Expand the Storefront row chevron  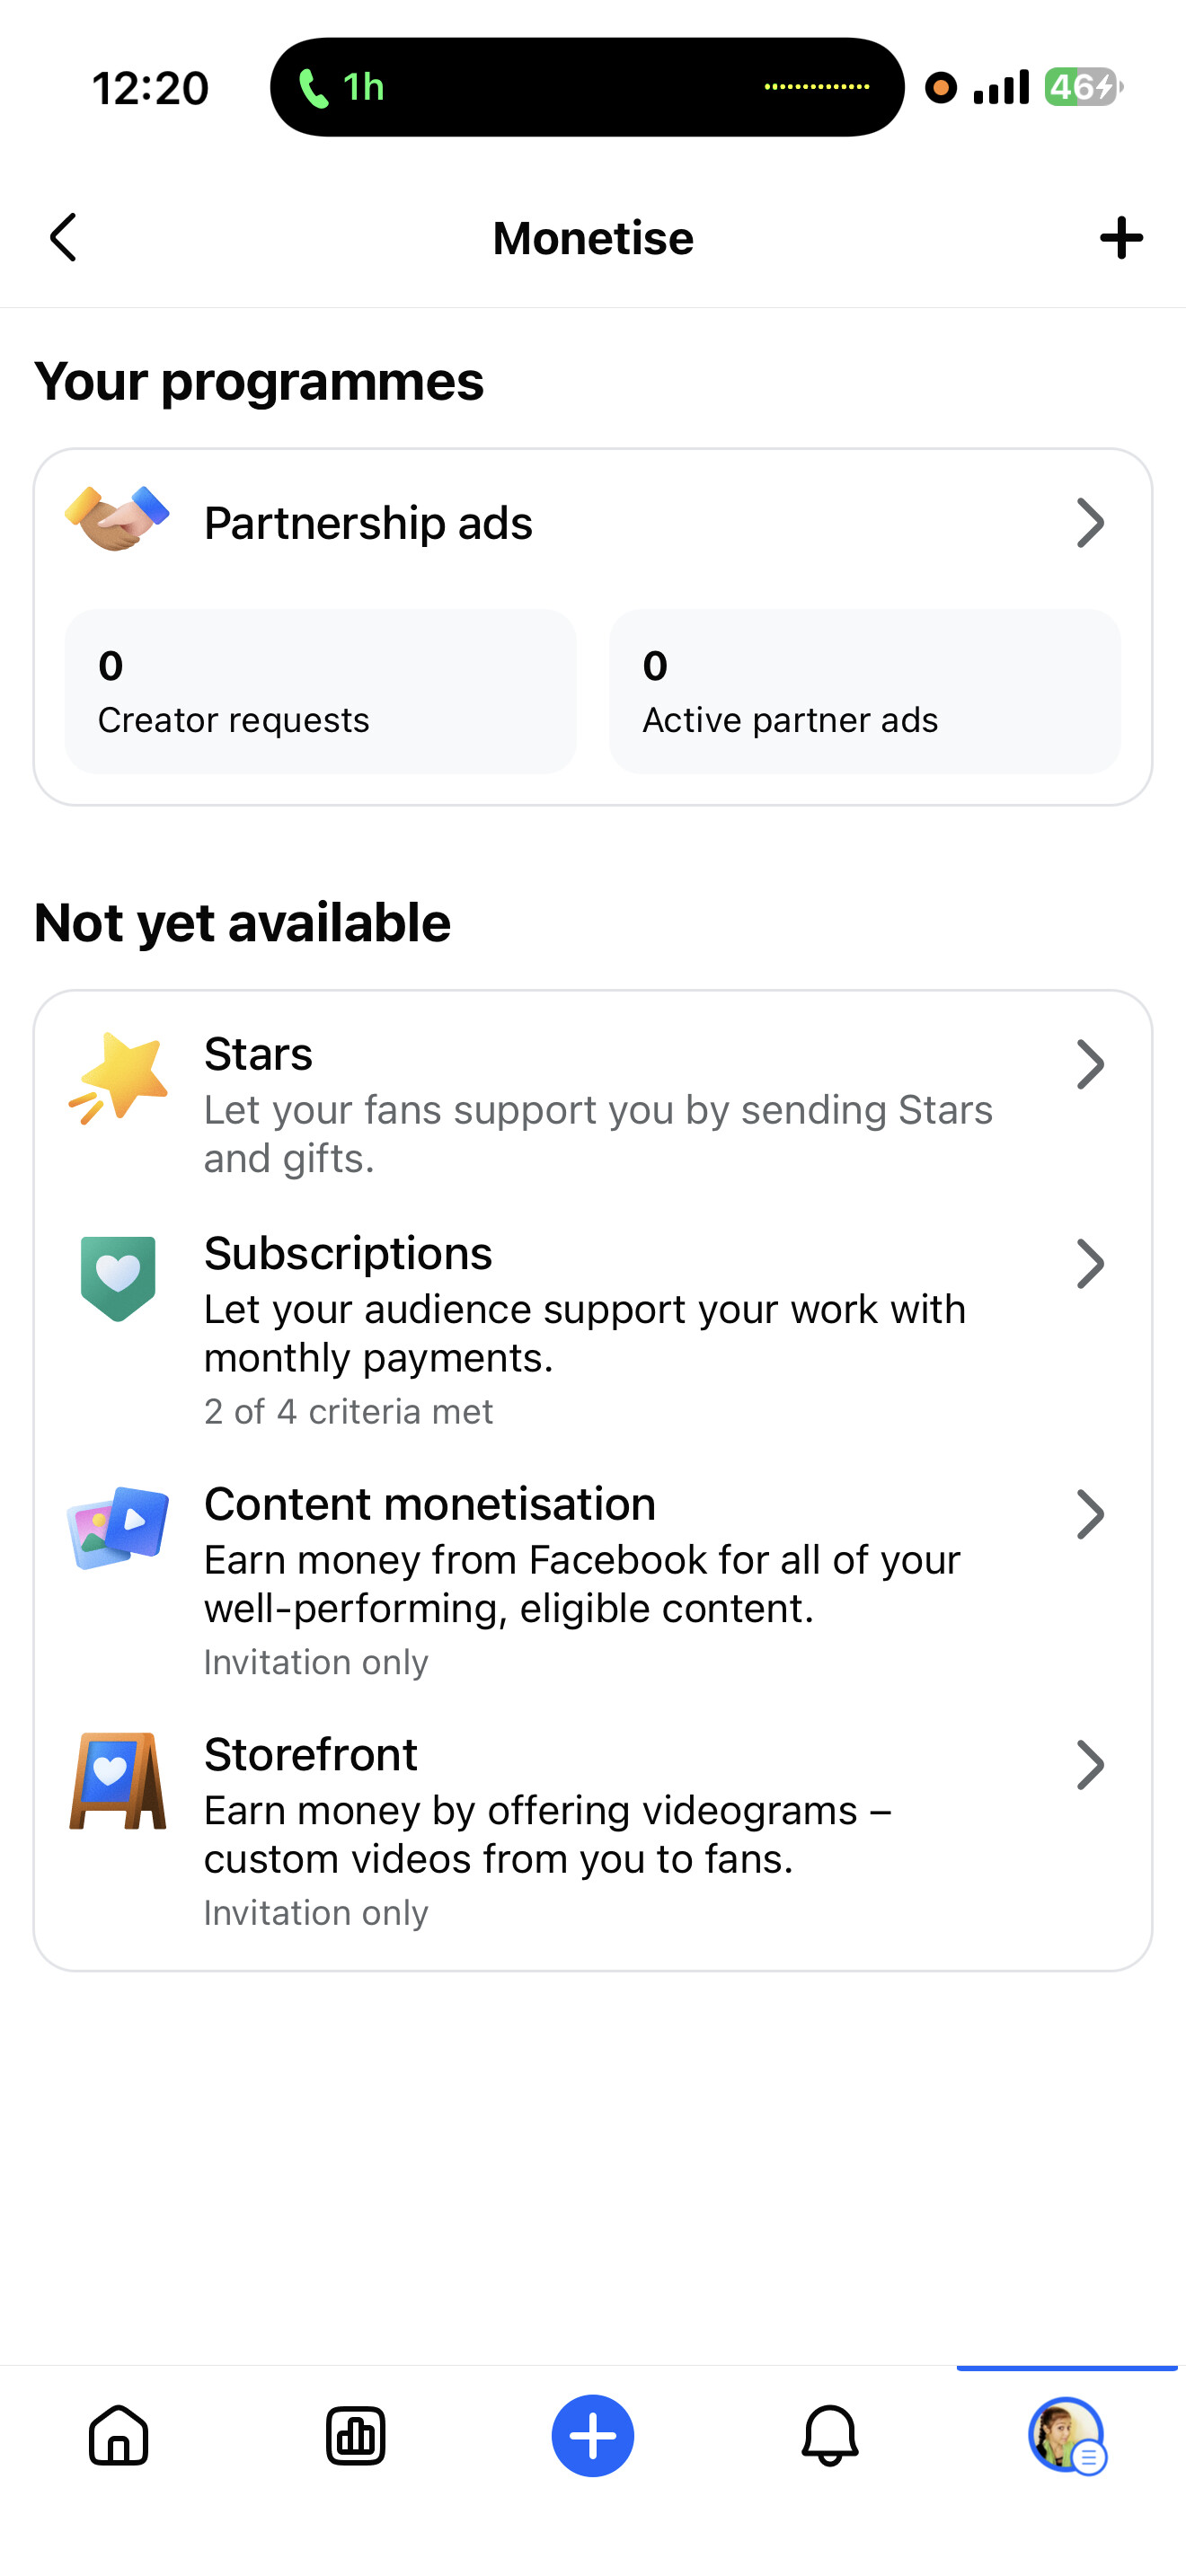click(1090, 1765)
